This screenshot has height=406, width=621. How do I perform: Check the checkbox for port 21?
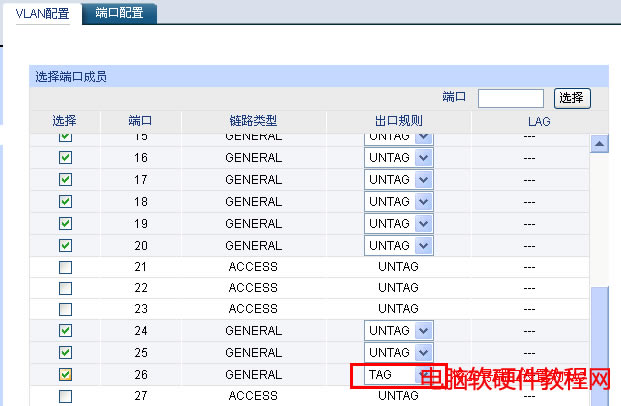pos(66,268)
